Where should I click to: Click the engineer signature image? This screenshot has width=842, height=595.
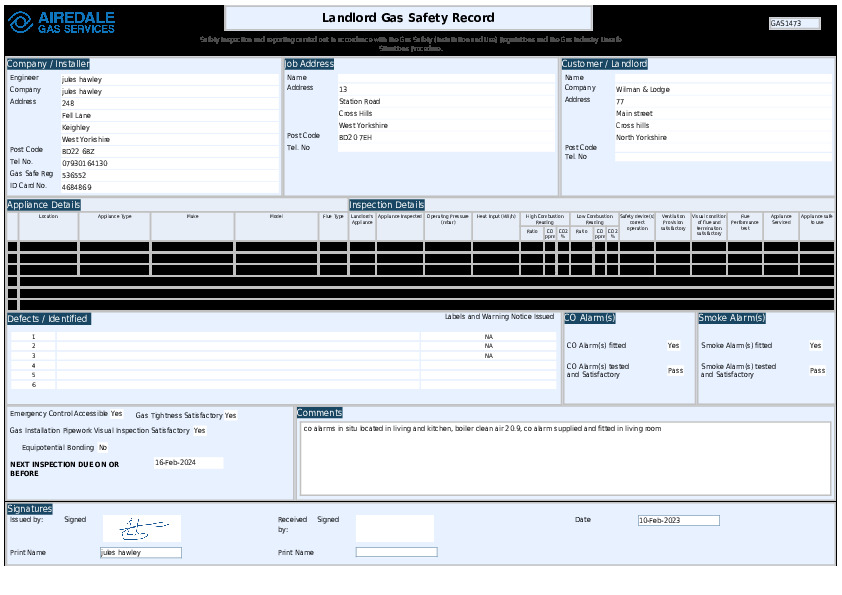[x=141, y=527]
